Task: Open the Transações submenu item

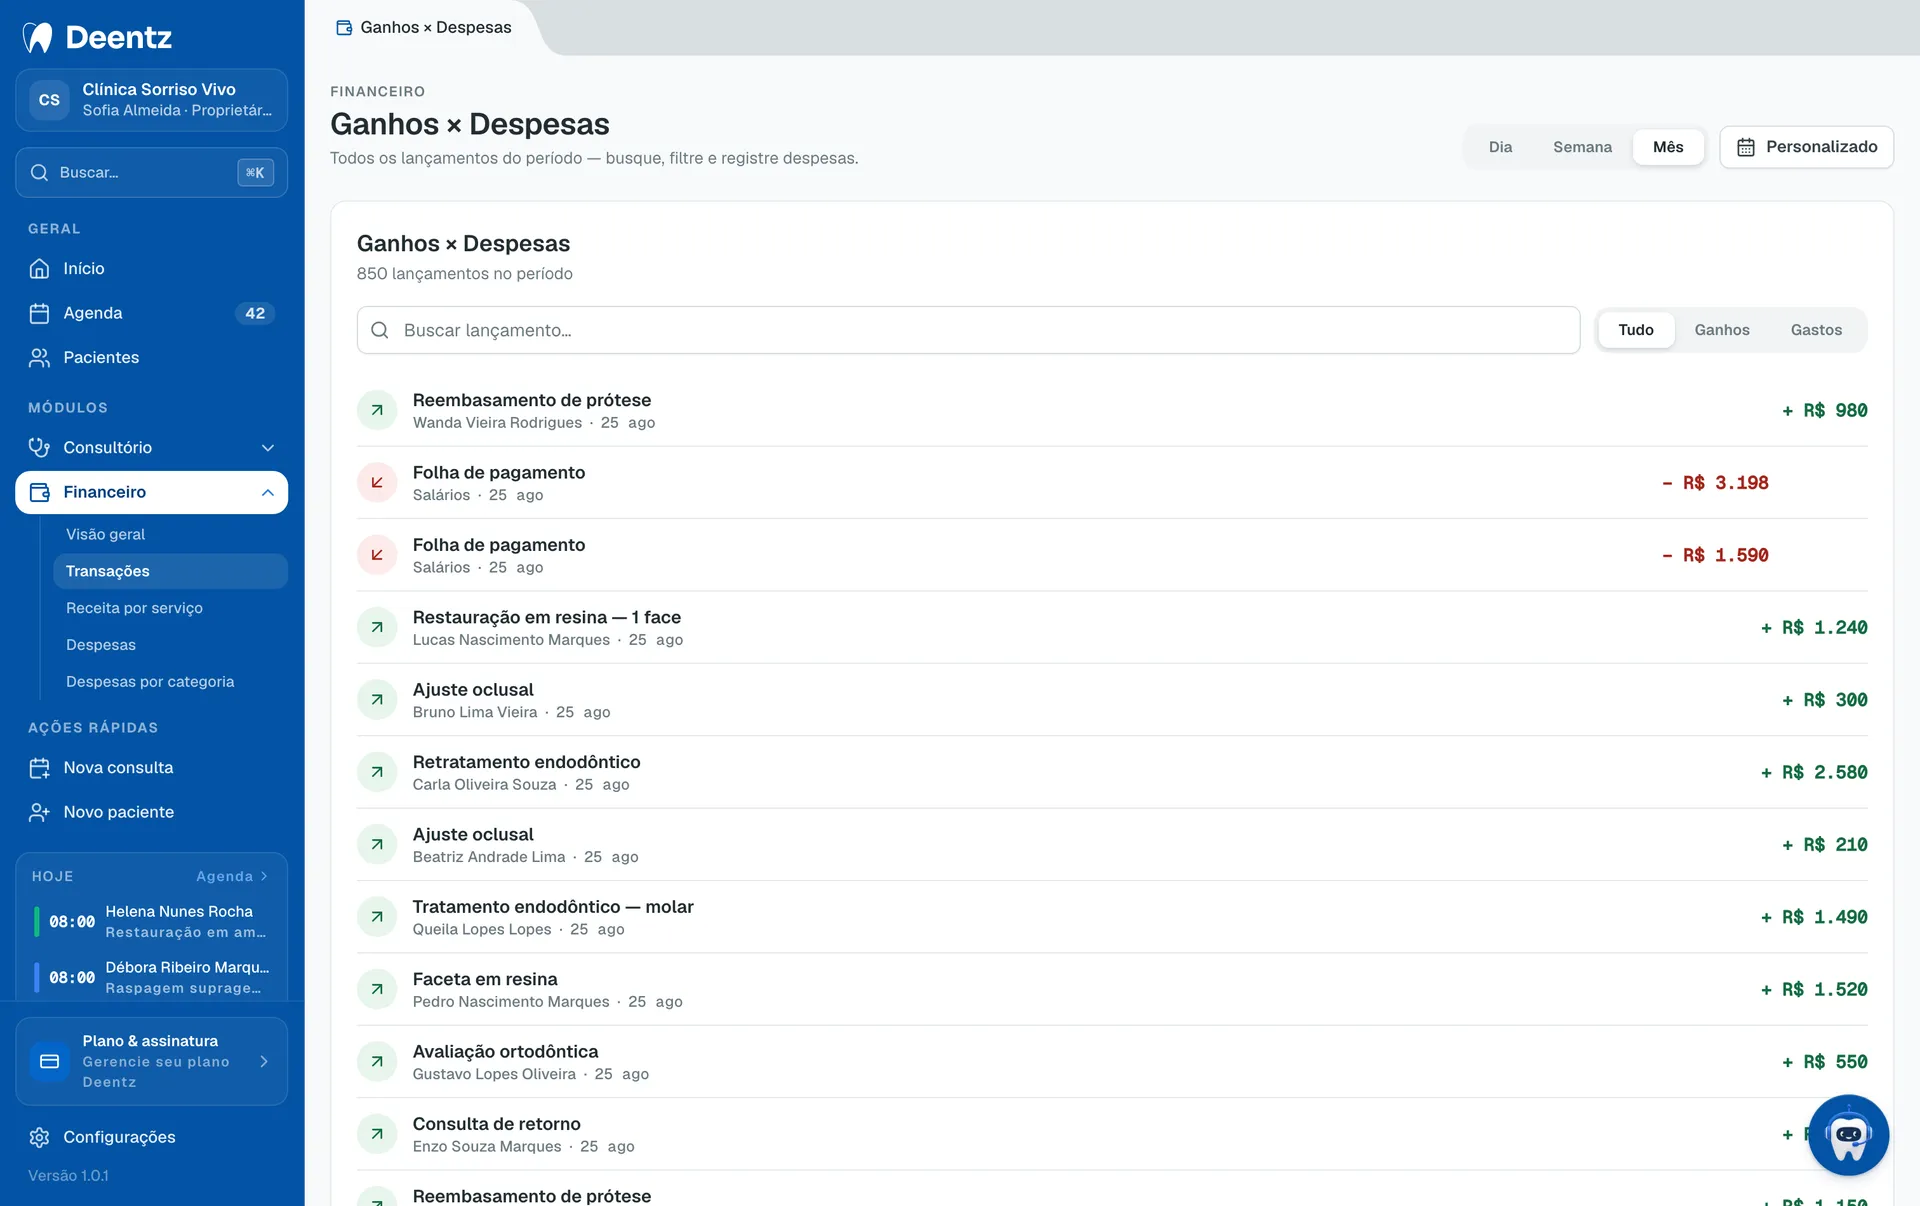Action: (x=170, y=571)
